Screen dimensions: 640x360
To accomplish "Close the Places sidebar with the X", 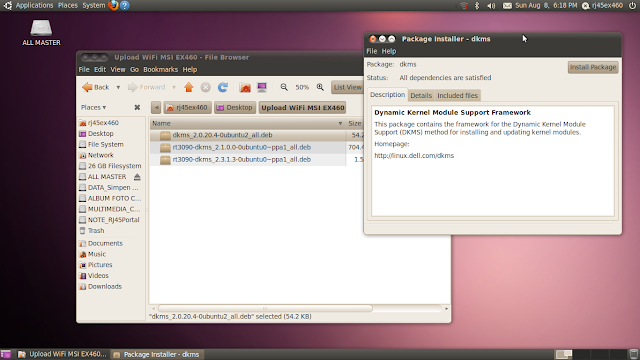I will pos(137,107).
